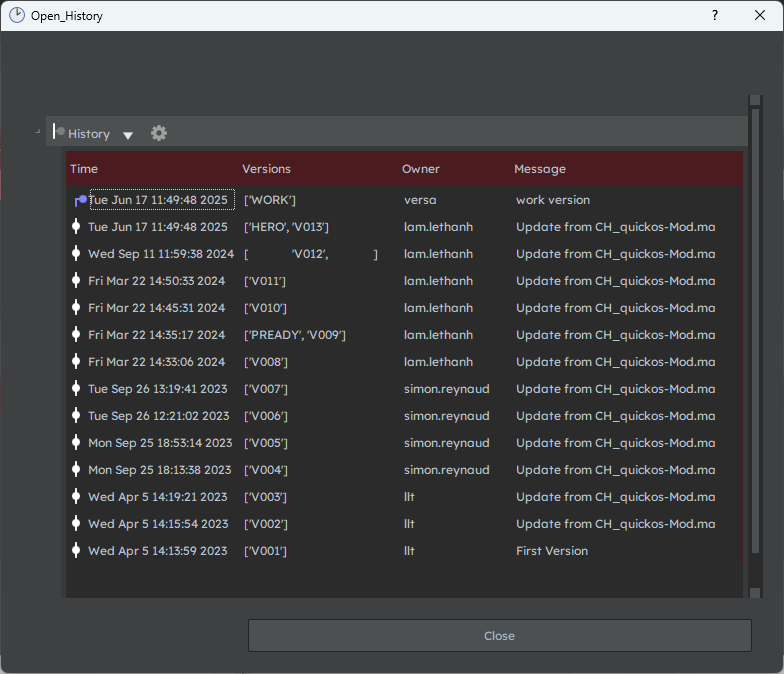Image resolution: width=784 pixels, height=674 pixels.
Task: Select timestamp Fri Mar 22 14:45:31 2024
Action: coord(156,308)
